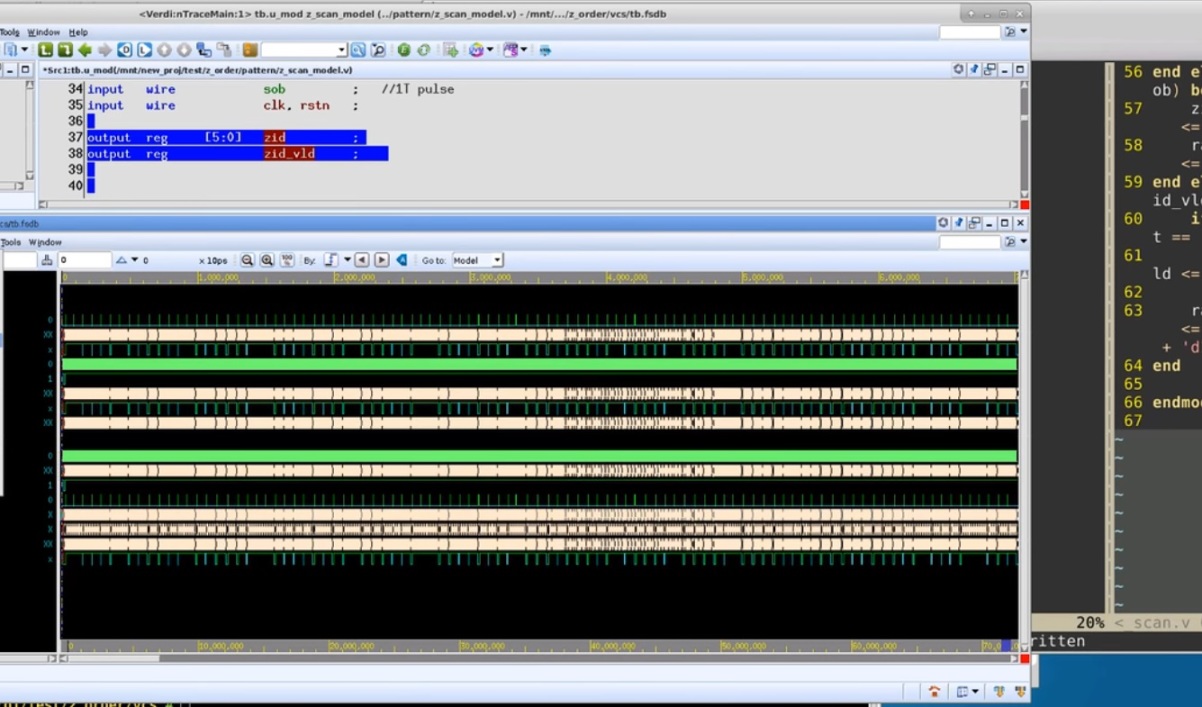Click endmodule text on line 66 in editor
The width and height of the screenshot is (1202, 707).
click(x=1177, y=402)
